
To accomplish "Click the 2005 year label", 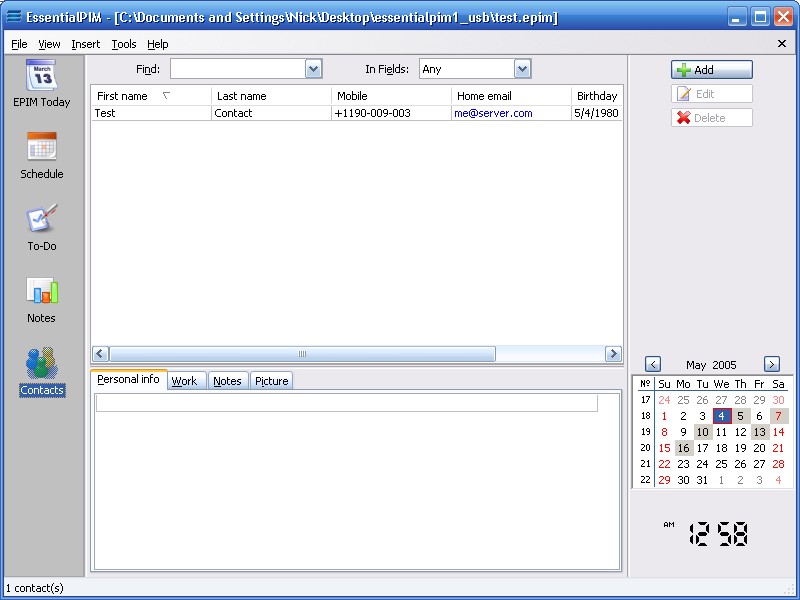I will (x=724, y=365).
